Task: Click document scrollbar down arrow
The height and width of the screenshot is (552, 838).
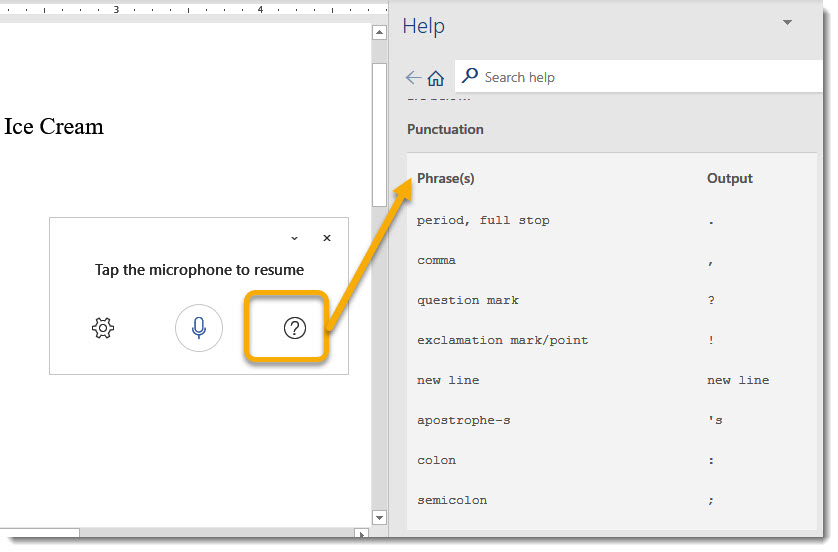Action: click(x=379, y=517)
